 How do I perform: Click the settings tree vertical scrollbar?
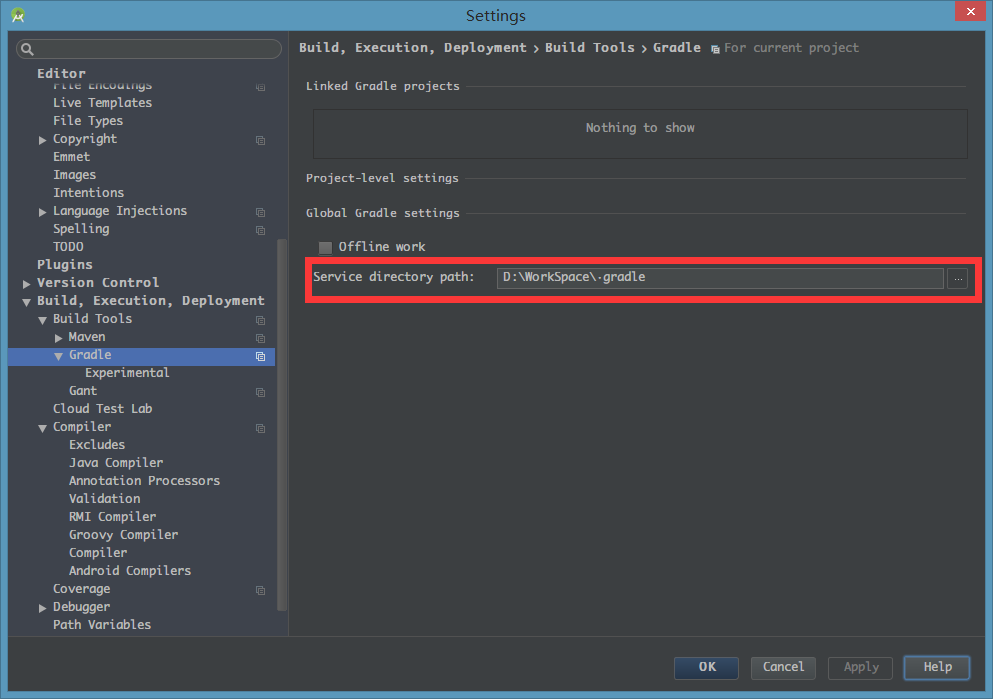point(282,424)
